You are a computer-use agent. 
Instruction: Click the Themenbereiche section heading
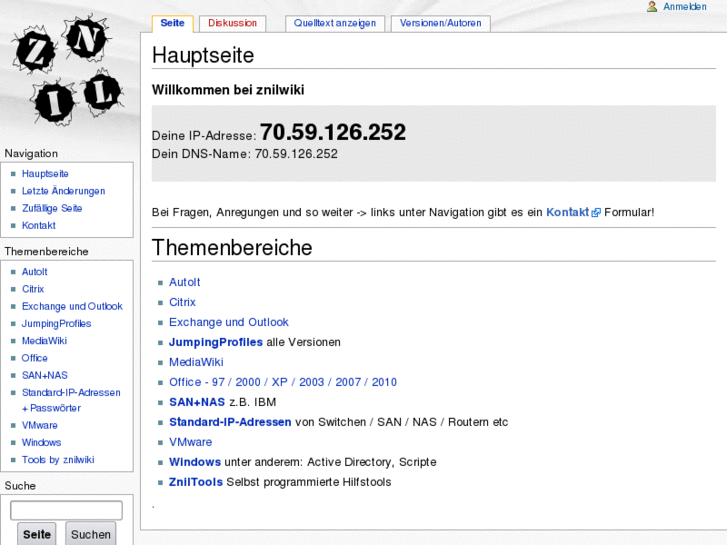coord(232,248)
